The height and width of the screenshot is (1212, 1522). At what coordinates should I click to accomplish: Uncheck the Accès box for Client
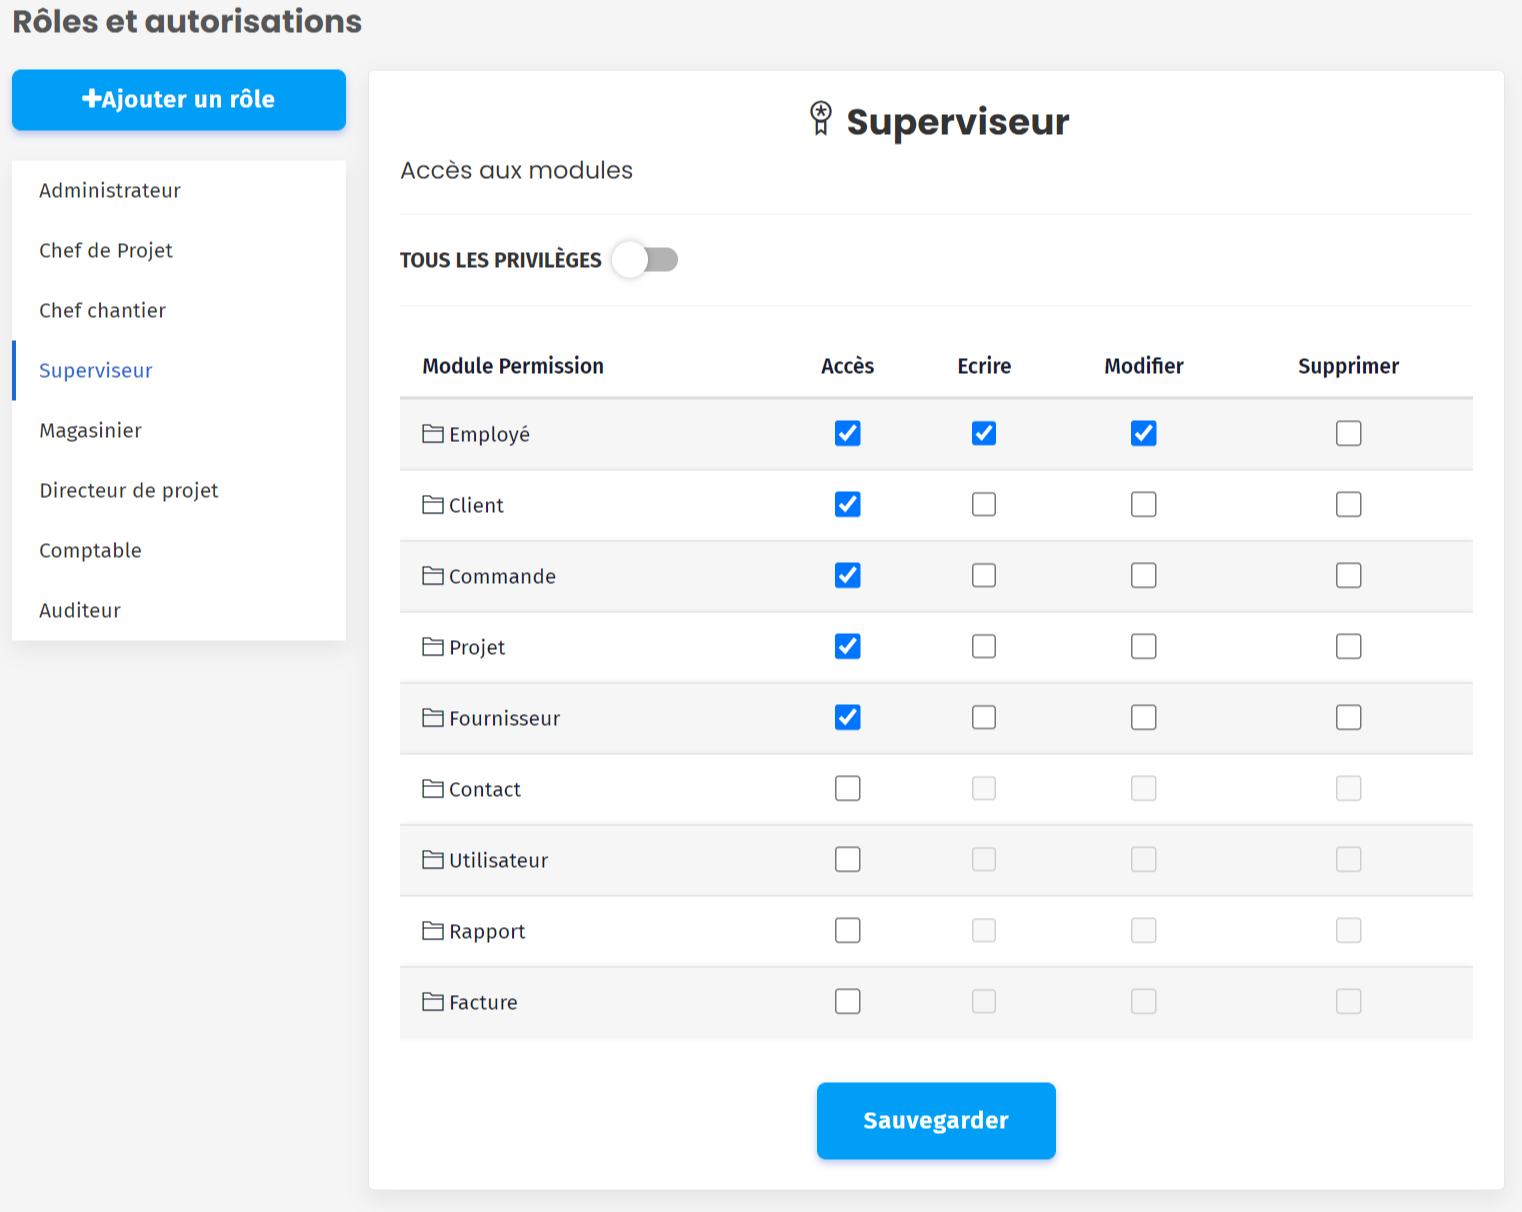click(847, 504)
